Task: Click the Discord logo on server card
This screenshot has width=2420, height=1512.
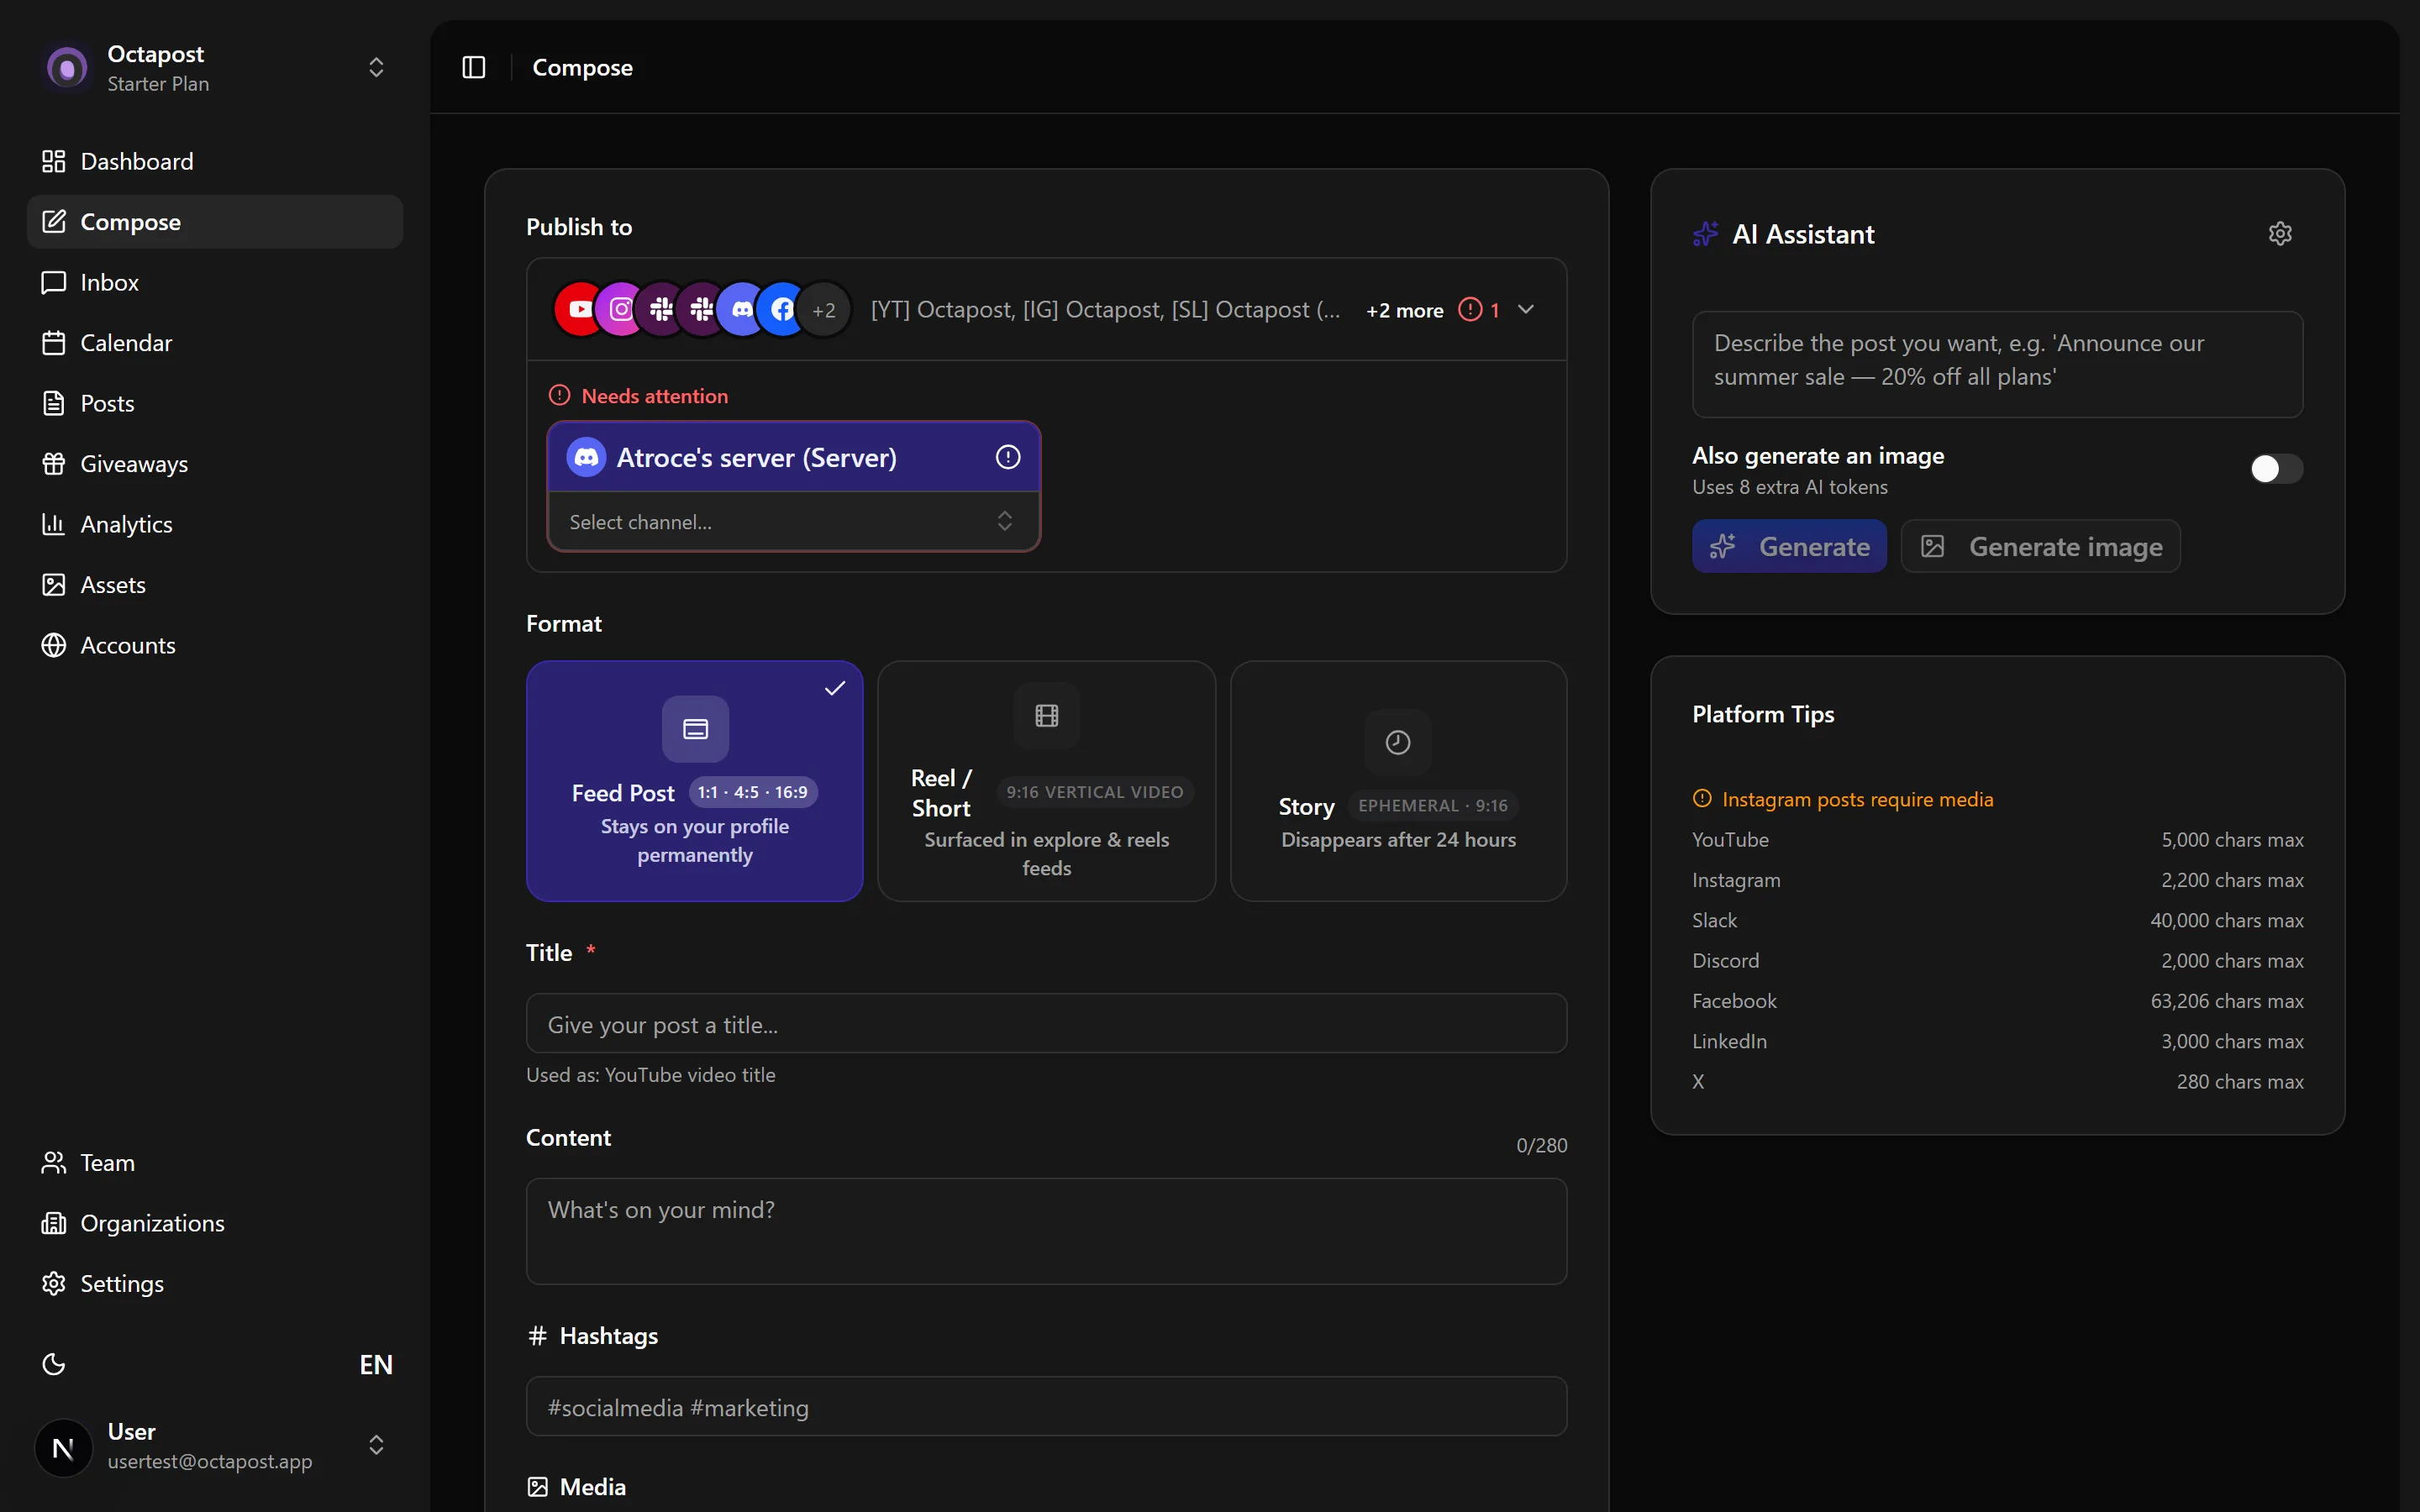Action: pyautogui.click(x=586, y=457)
